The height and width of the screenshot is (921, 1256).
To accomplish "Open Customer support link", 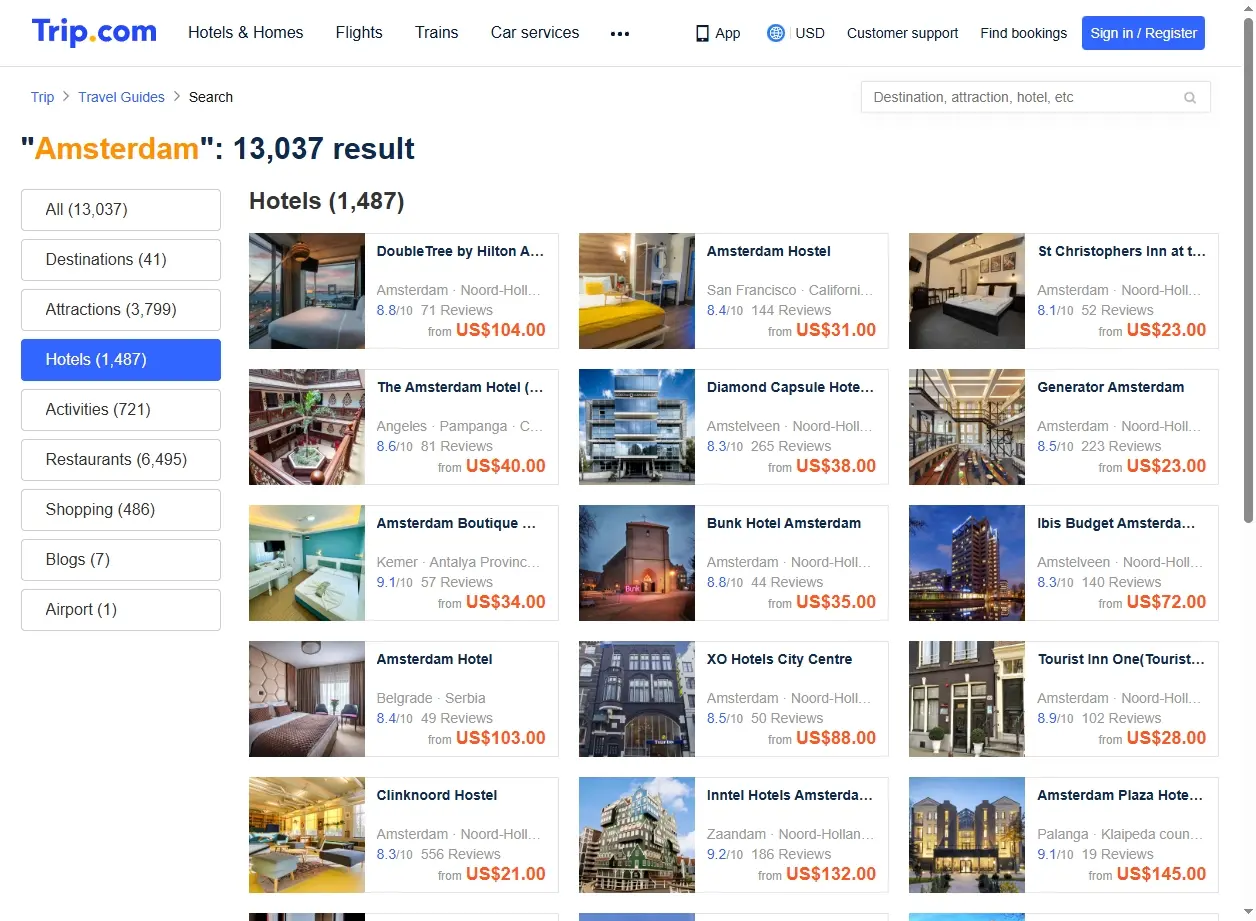I will (903, 33).
